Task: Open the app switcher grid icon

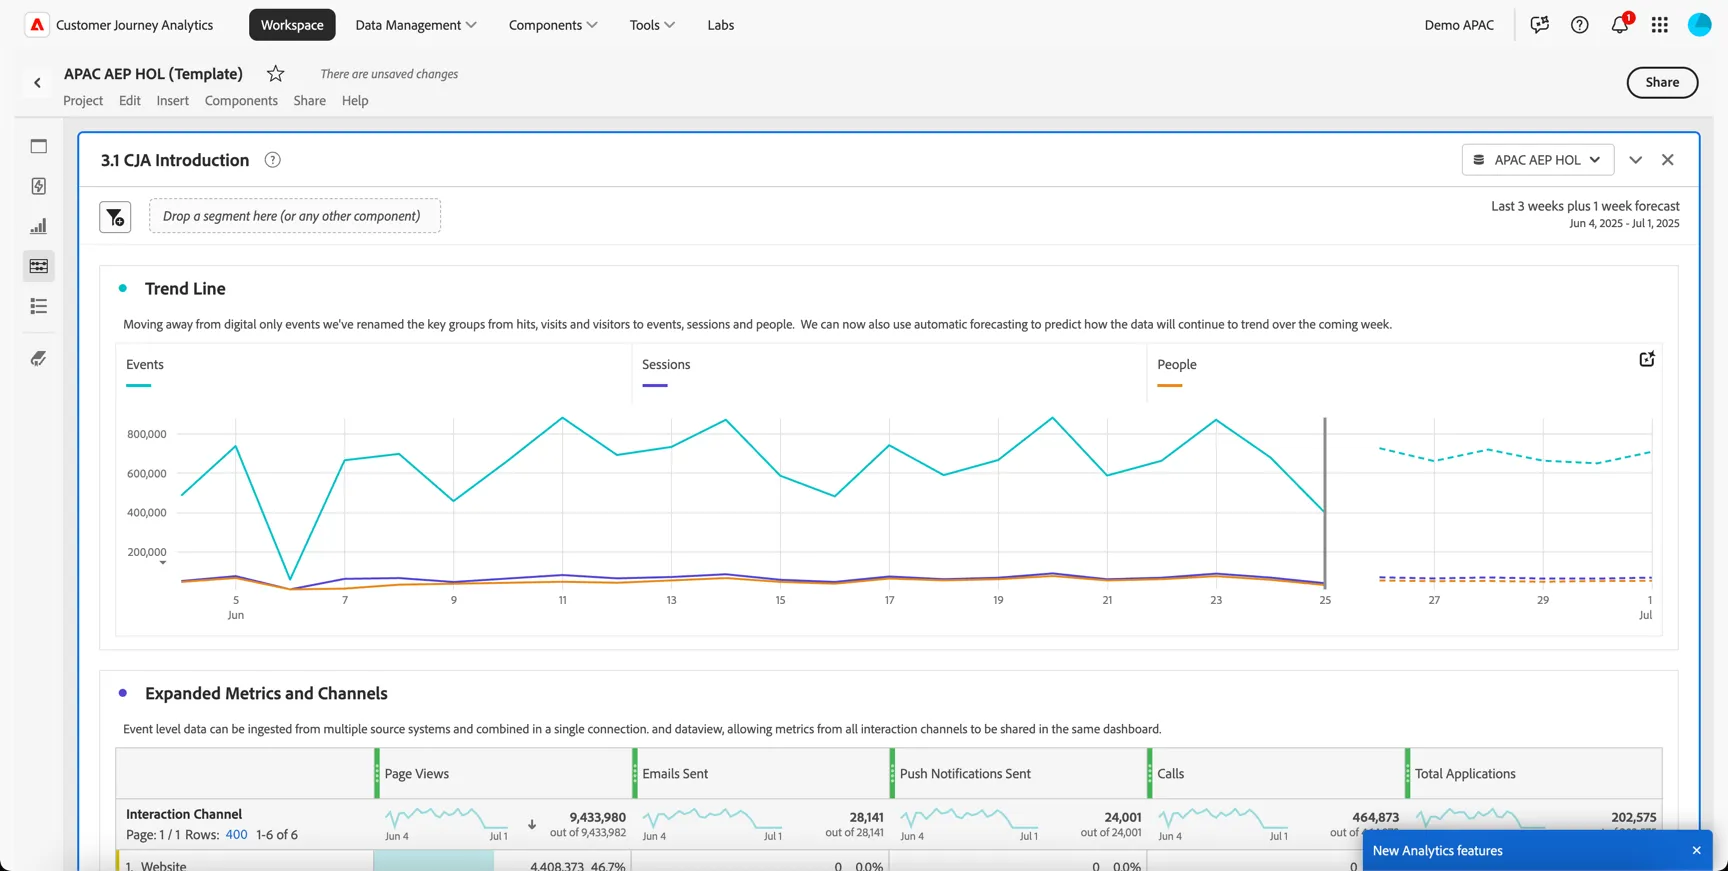Action: [x=1659, y=25]
